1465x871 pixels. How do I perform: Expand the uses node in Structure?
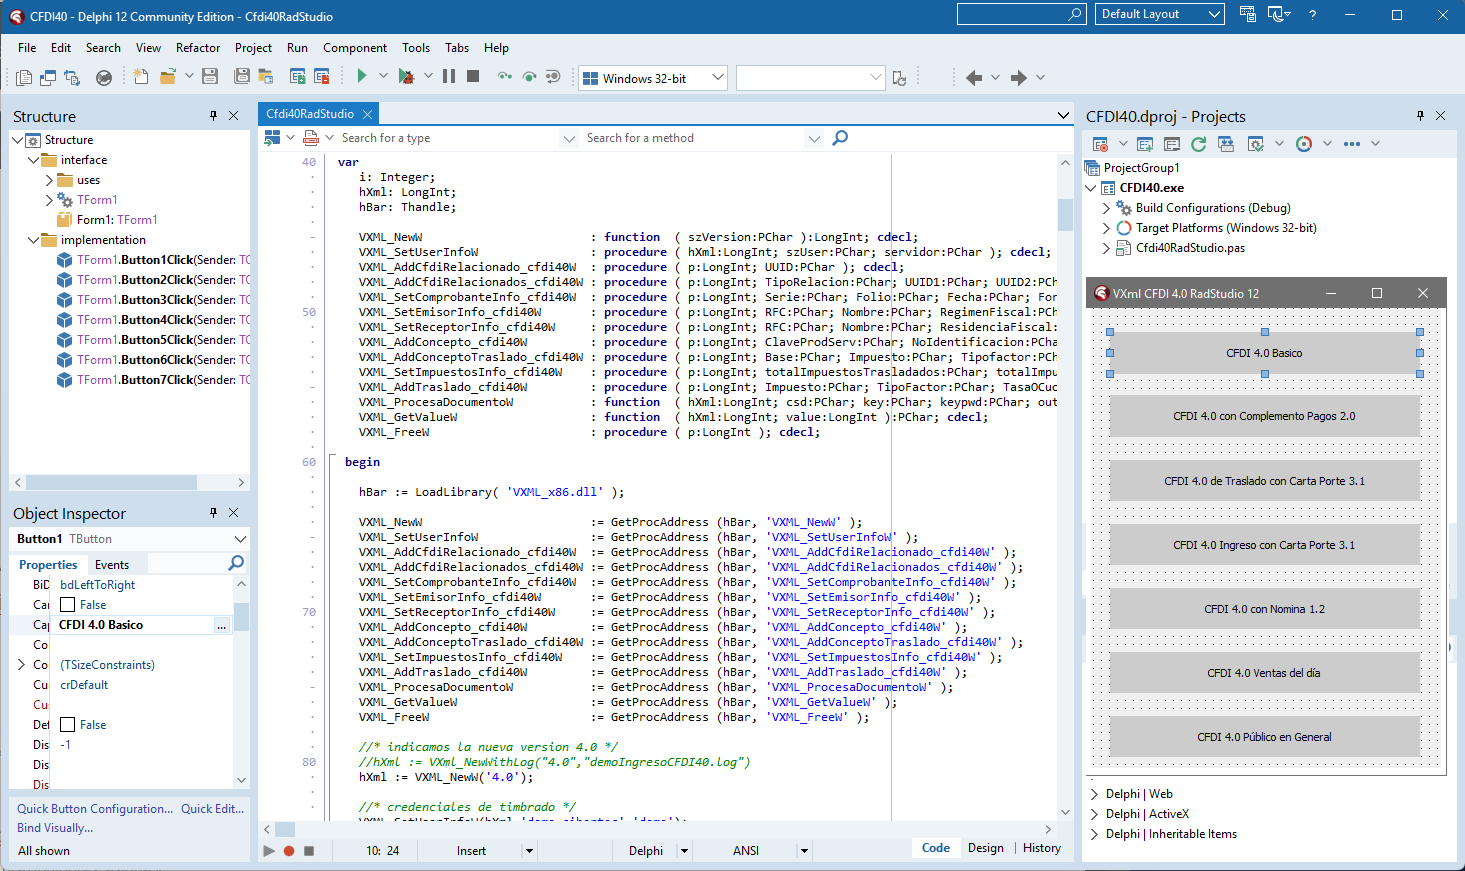pos(49,180)
